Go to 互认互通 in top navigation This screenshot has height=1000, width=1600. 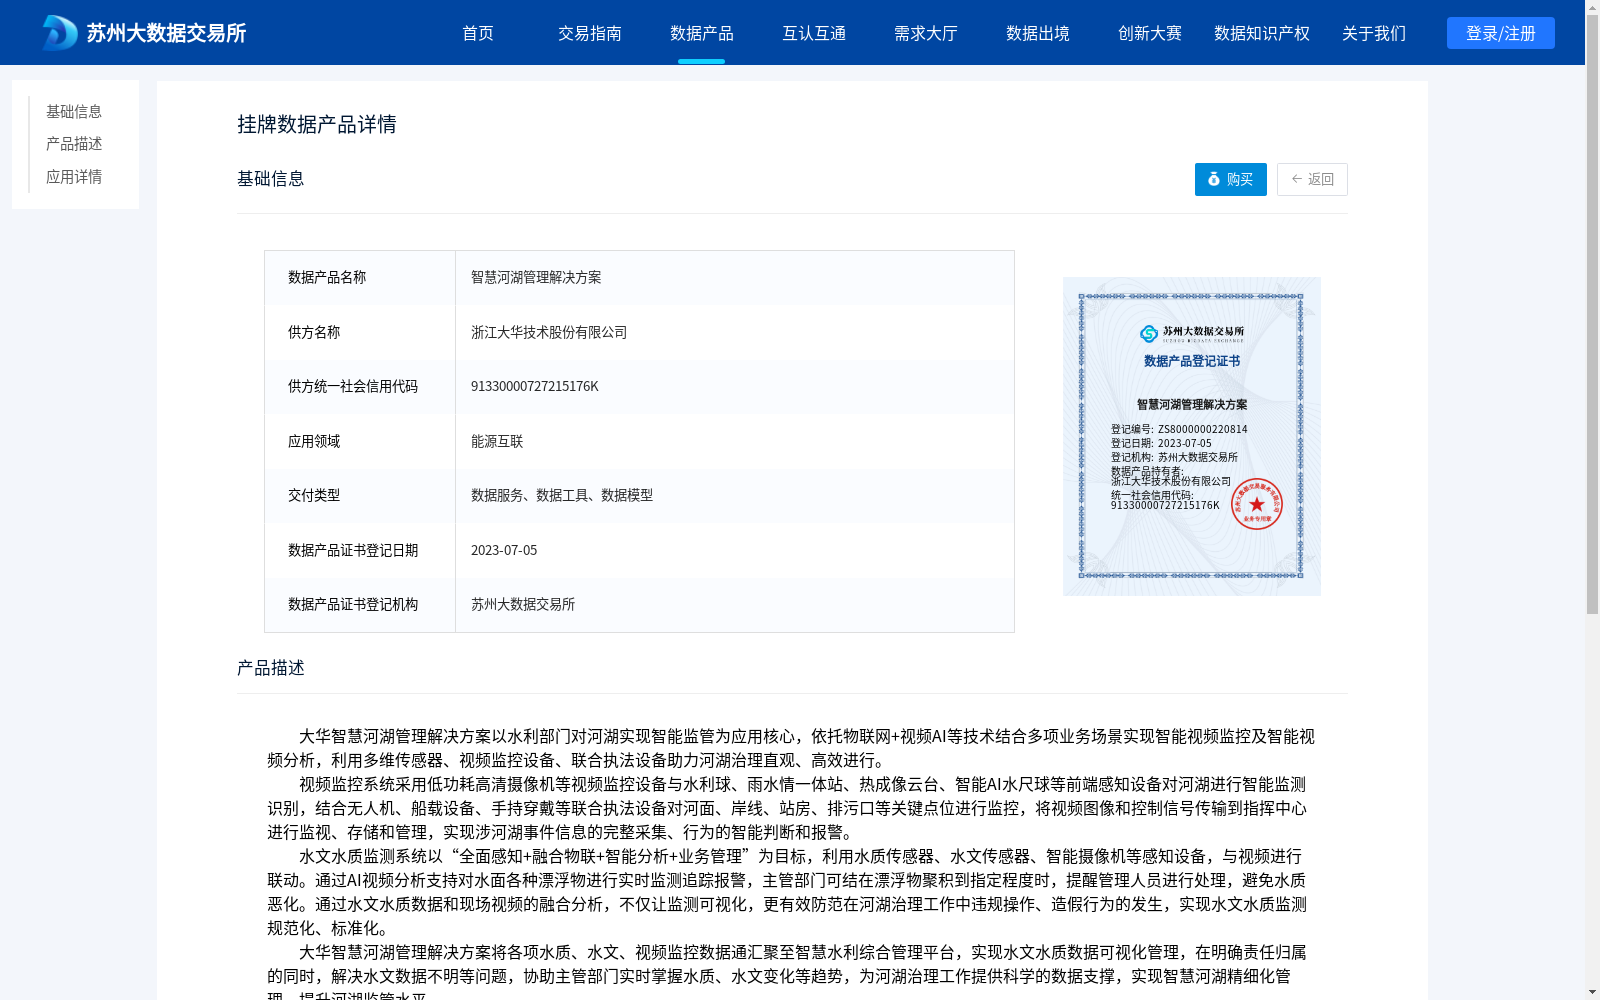814,33
